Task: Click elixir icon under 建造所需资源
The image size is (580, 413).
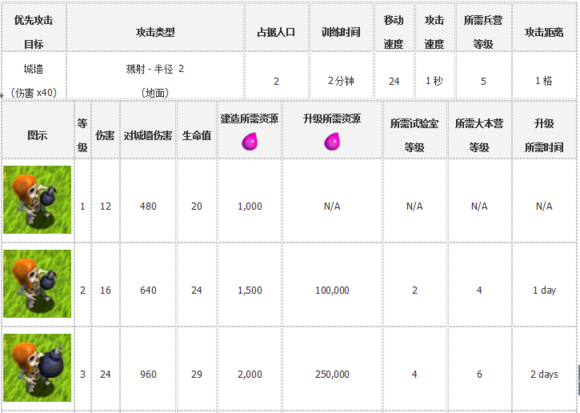Action: [250, 142]
